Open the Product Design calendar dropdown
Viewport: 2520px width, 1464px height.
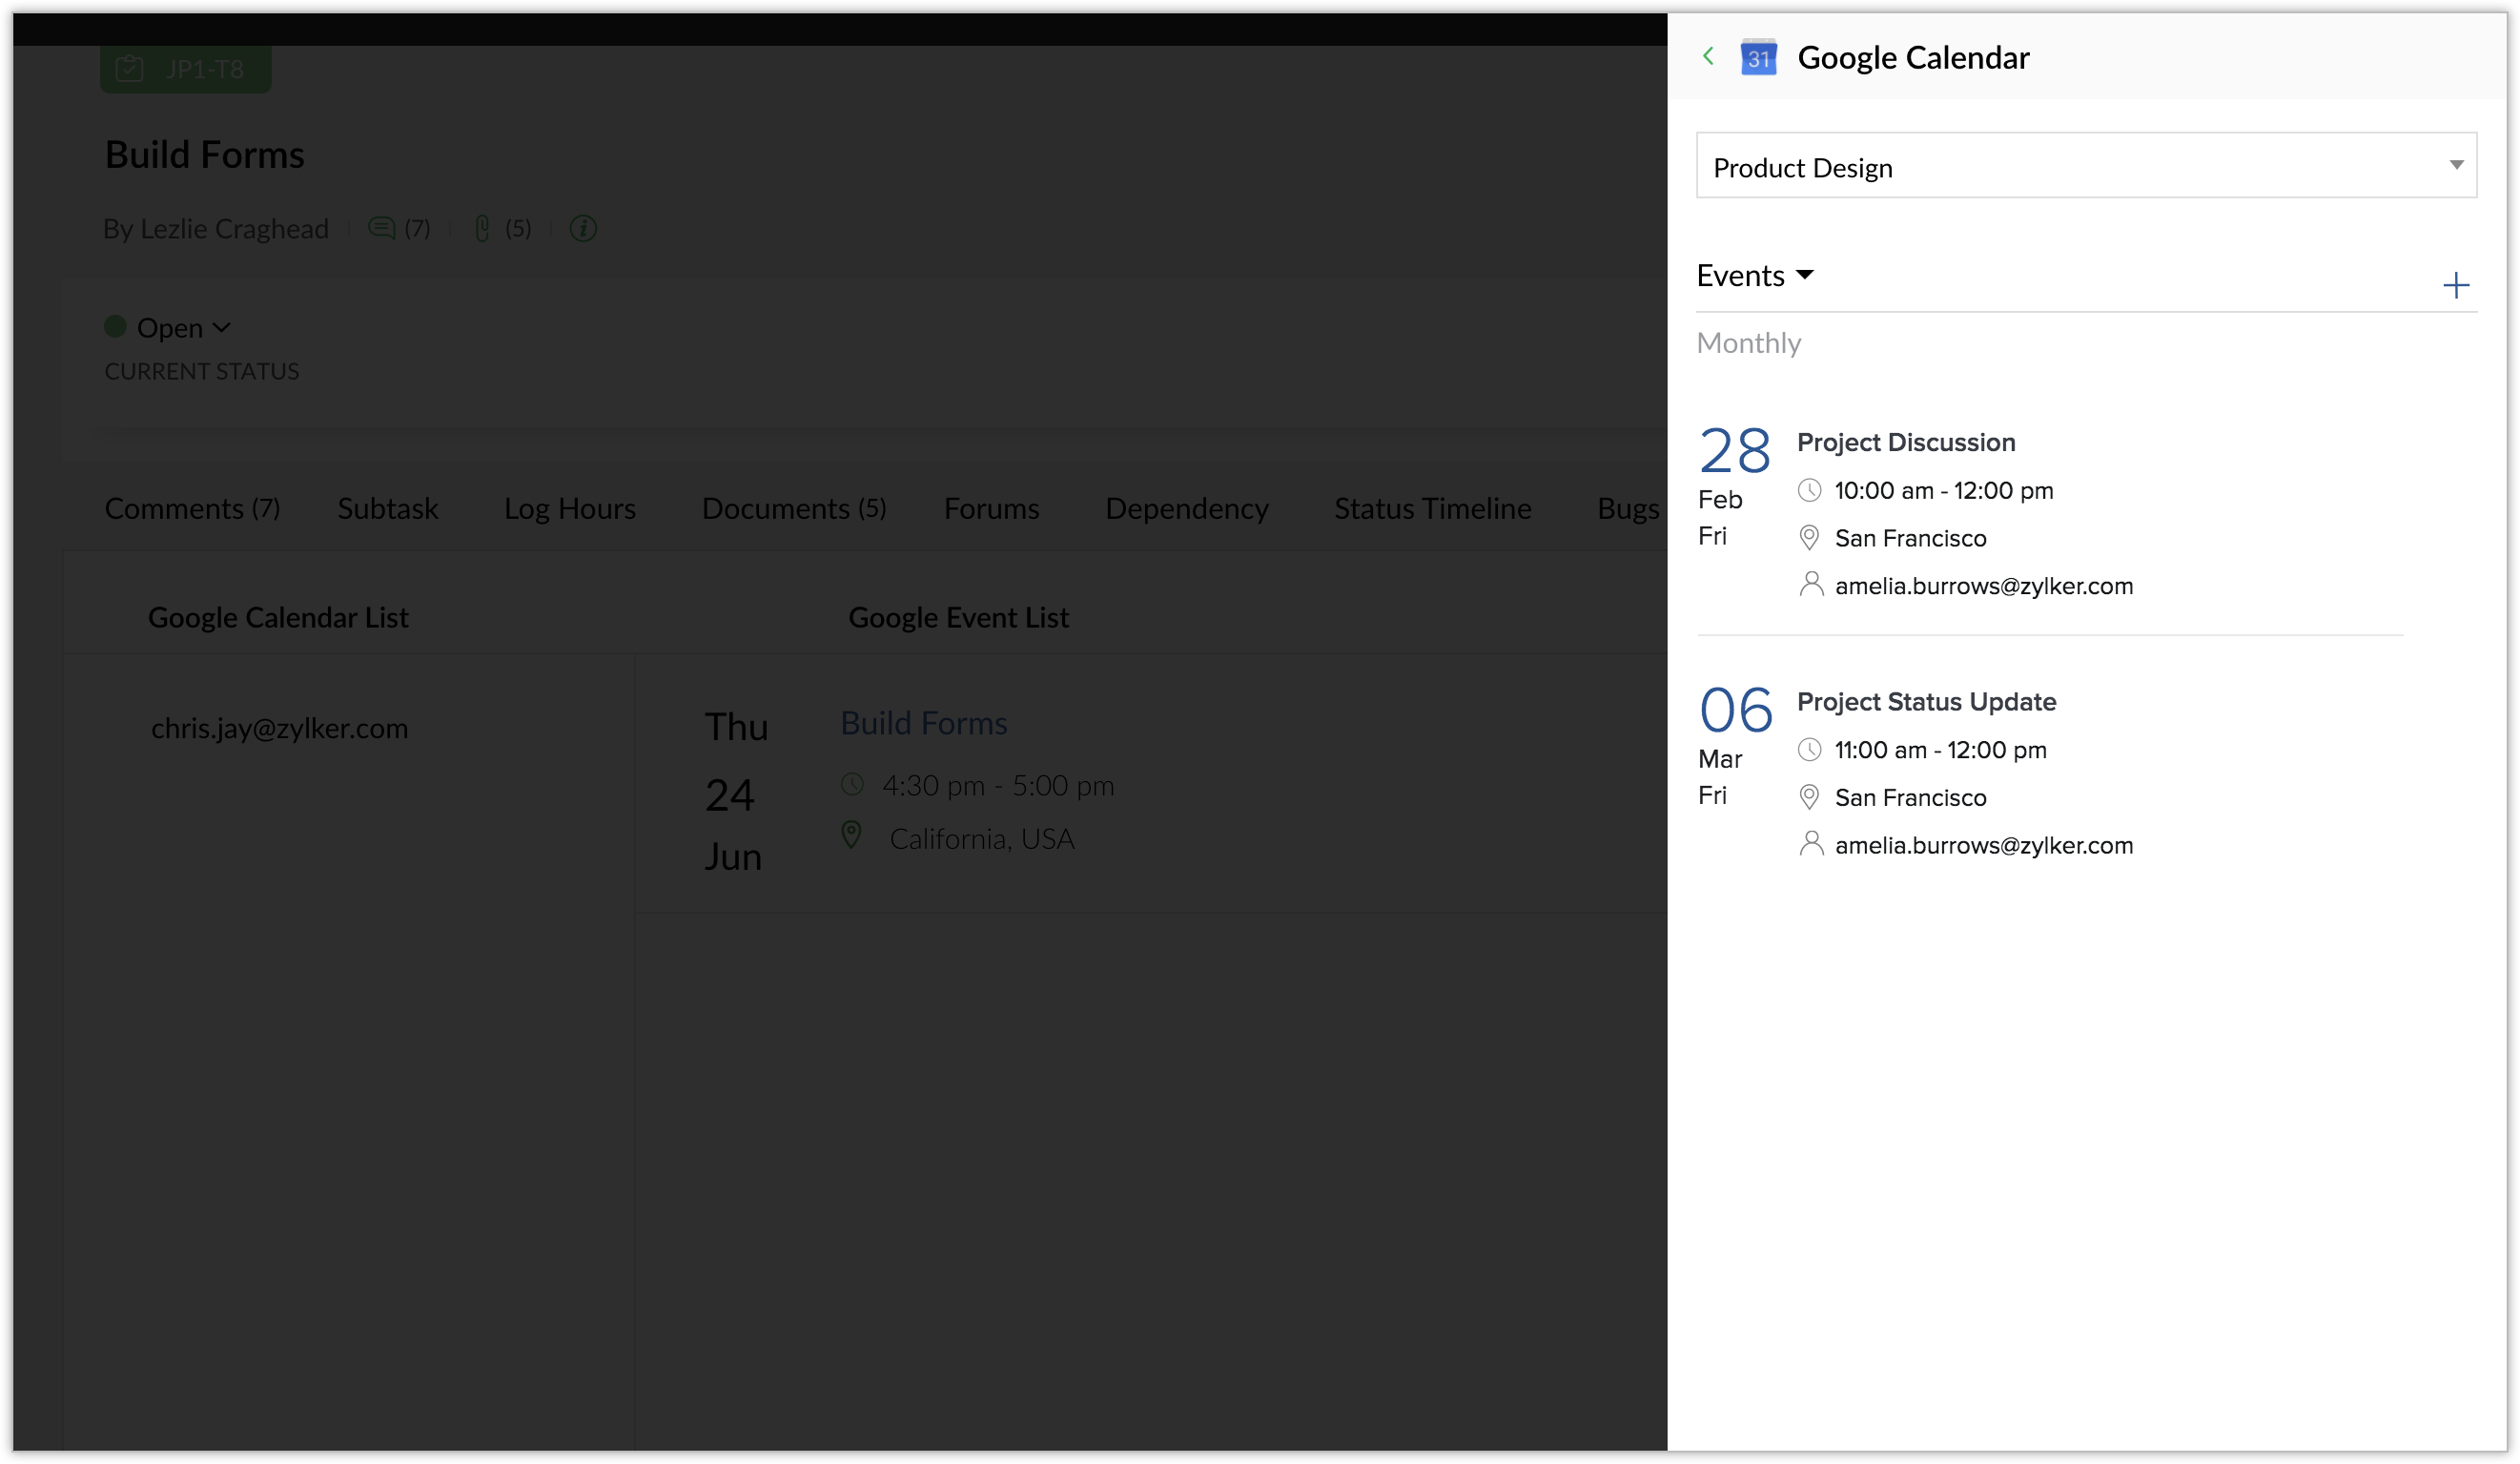(2086, 166)
